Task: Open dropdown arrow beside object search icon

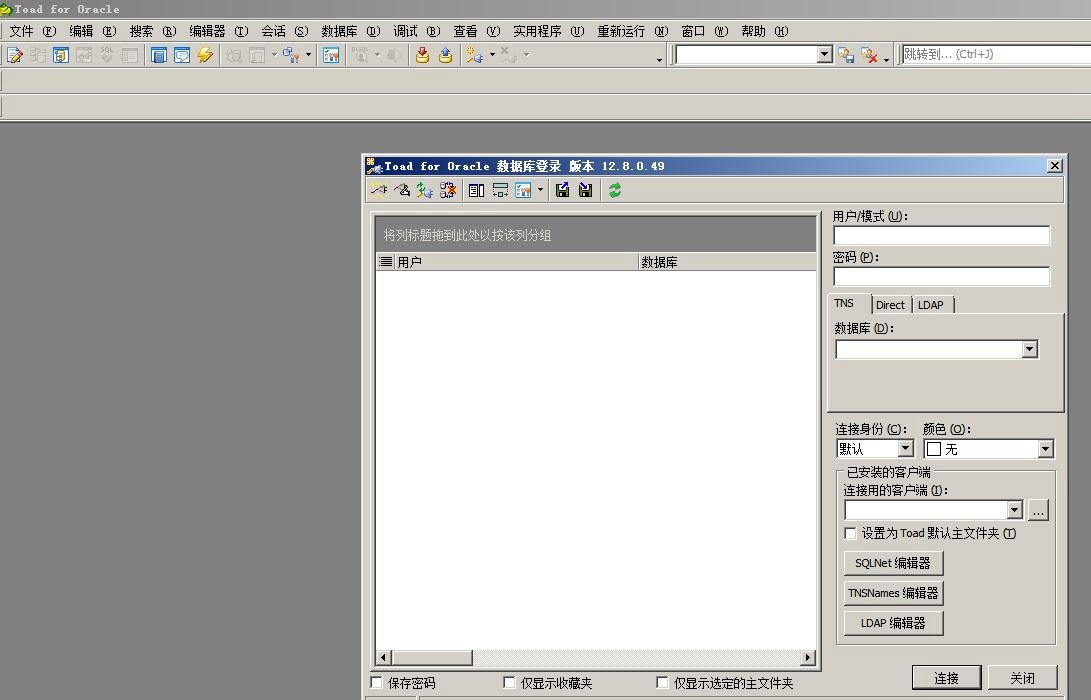Action: tap(308, 55)
